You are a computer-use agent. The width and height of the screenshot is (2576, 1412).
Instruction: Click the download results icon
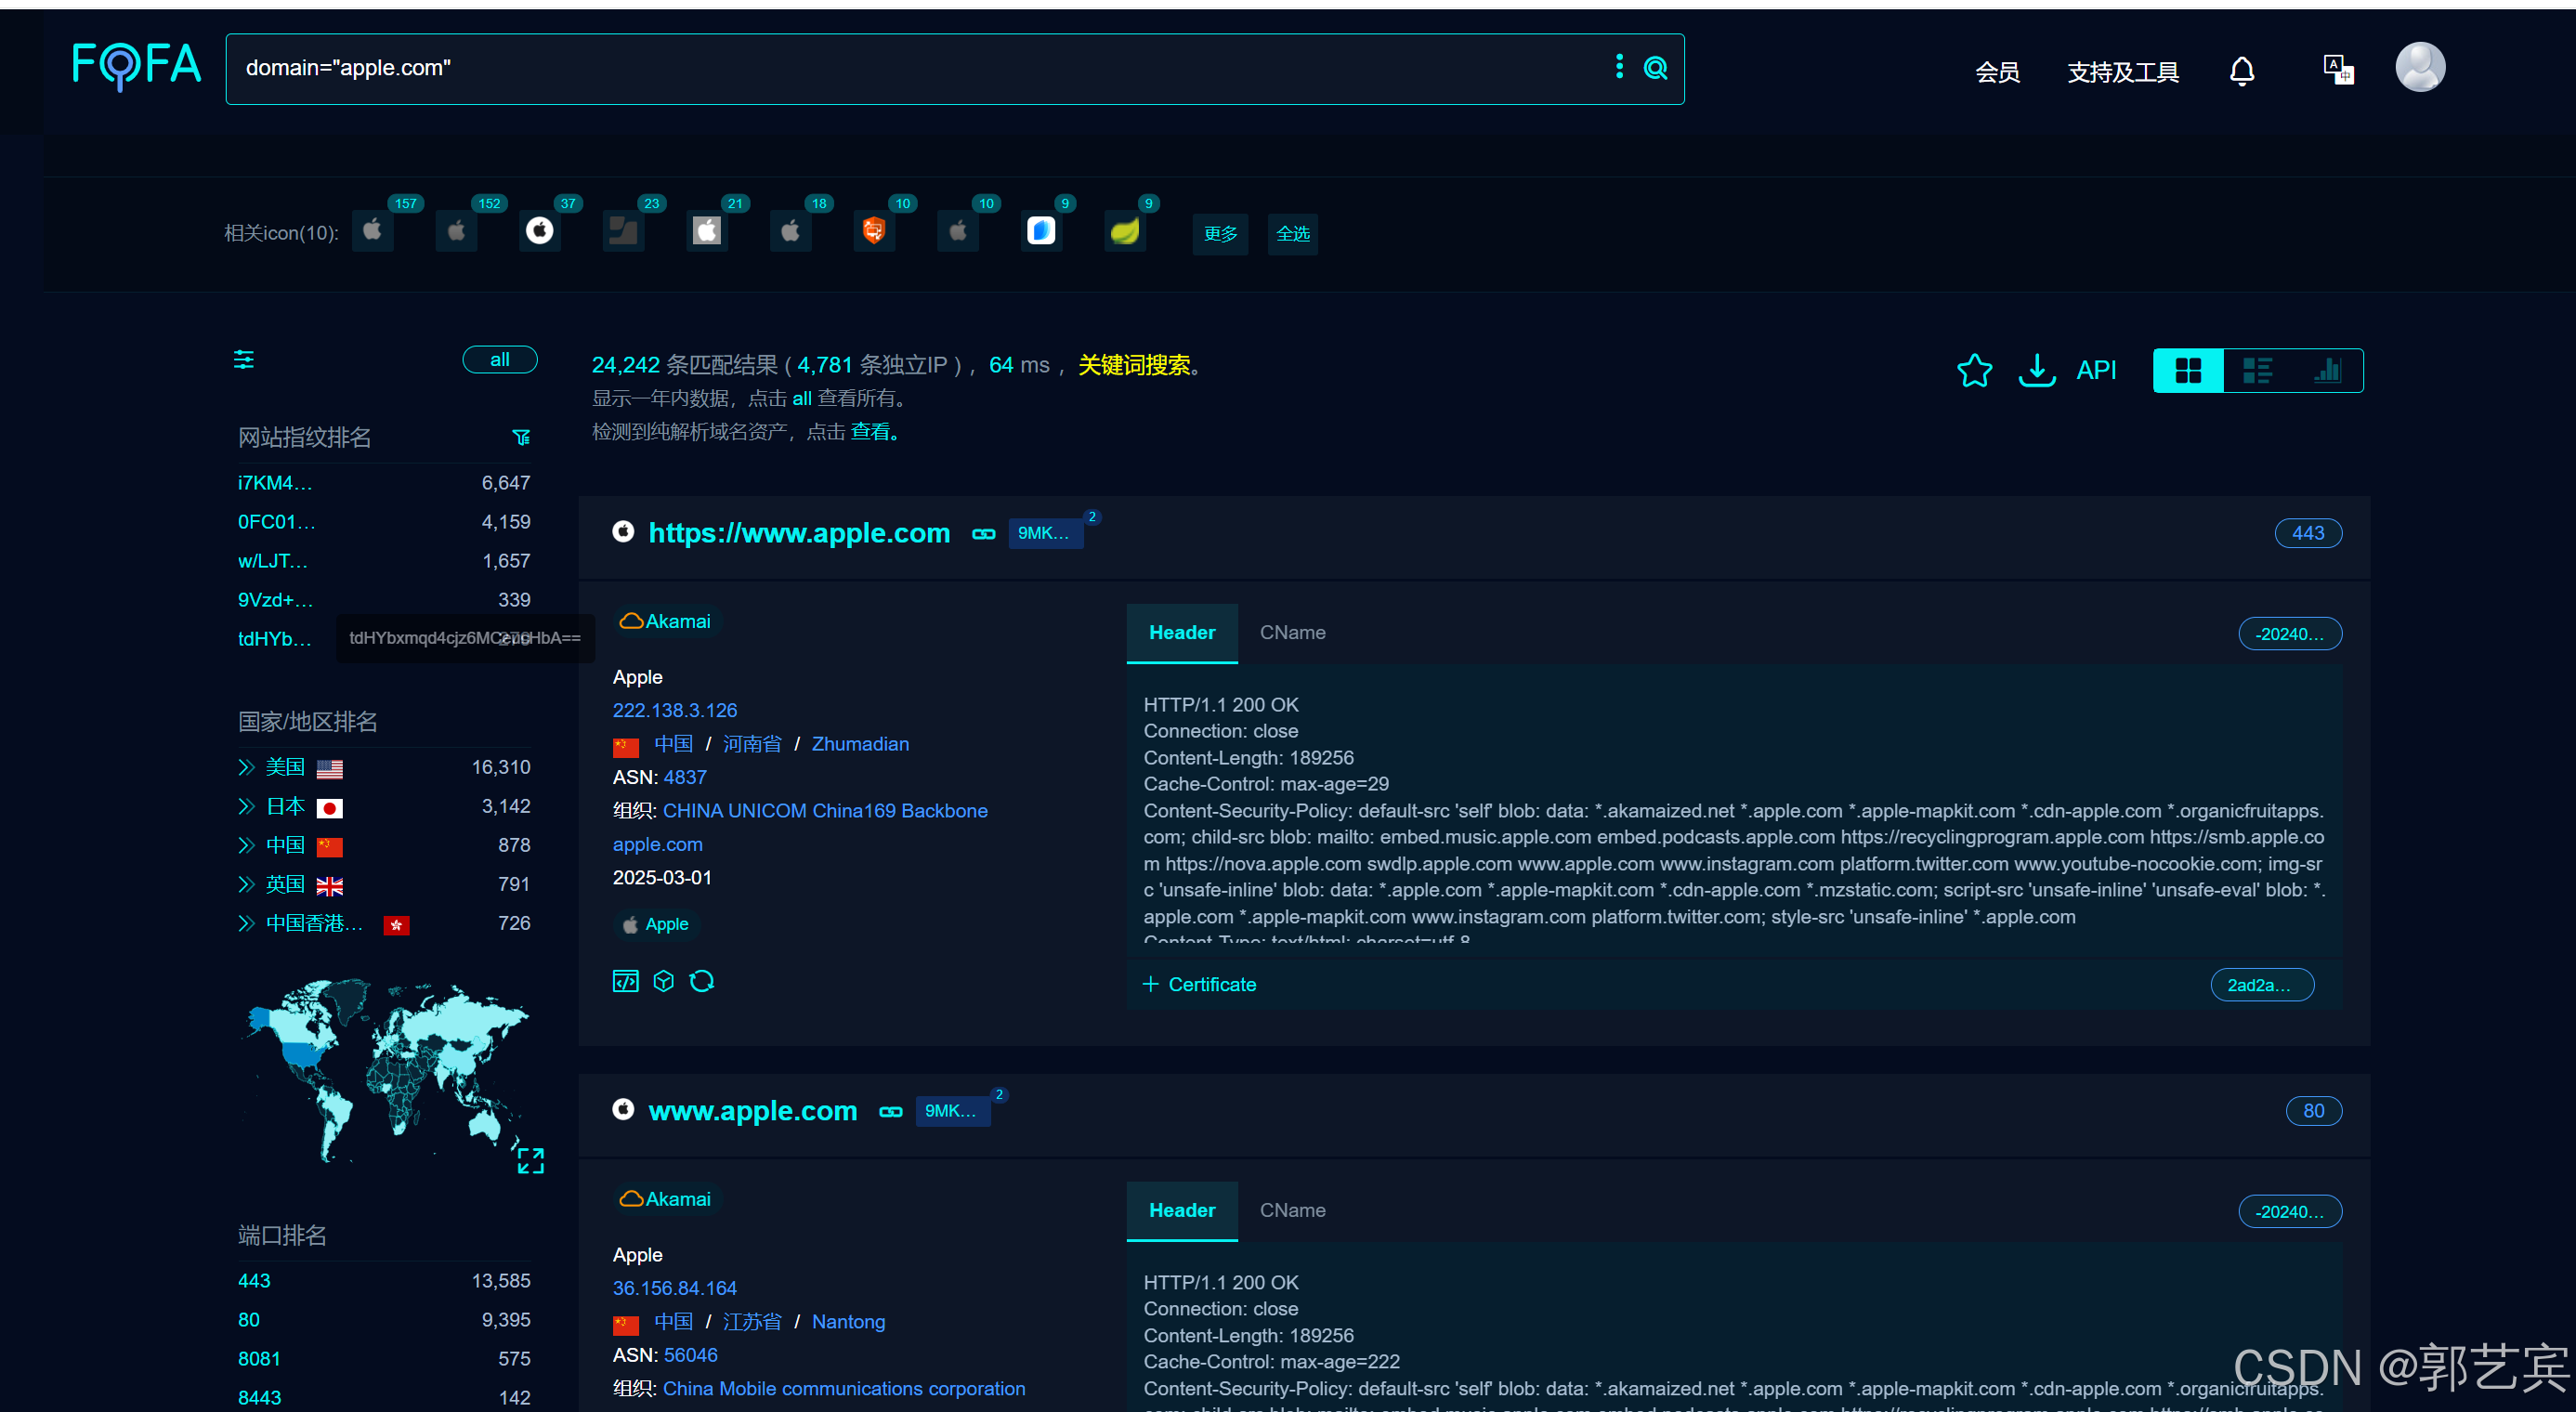2036,371
